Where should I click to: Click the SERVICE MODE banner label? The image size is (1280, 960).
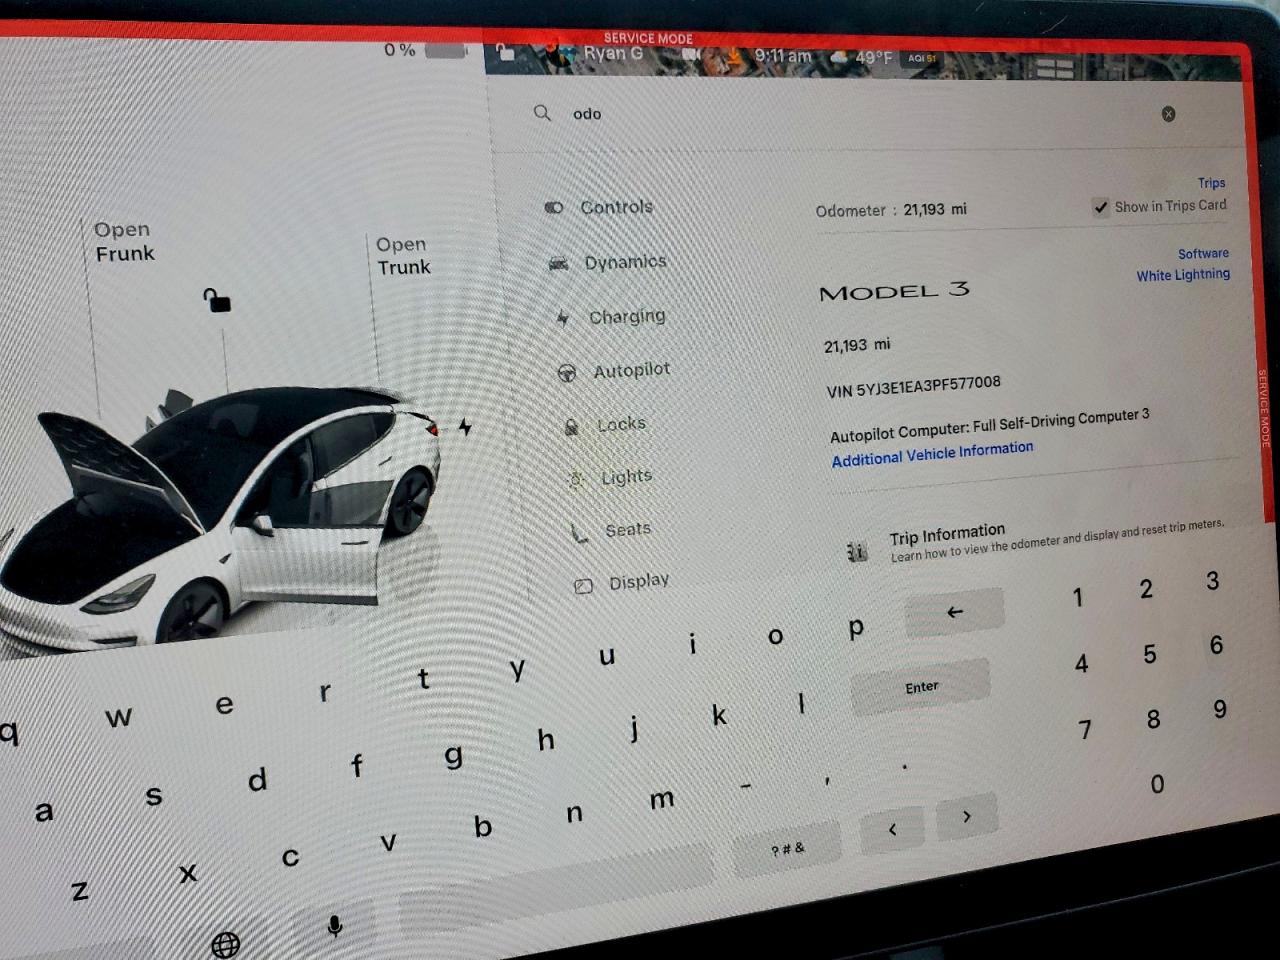[x=648, y=38]
